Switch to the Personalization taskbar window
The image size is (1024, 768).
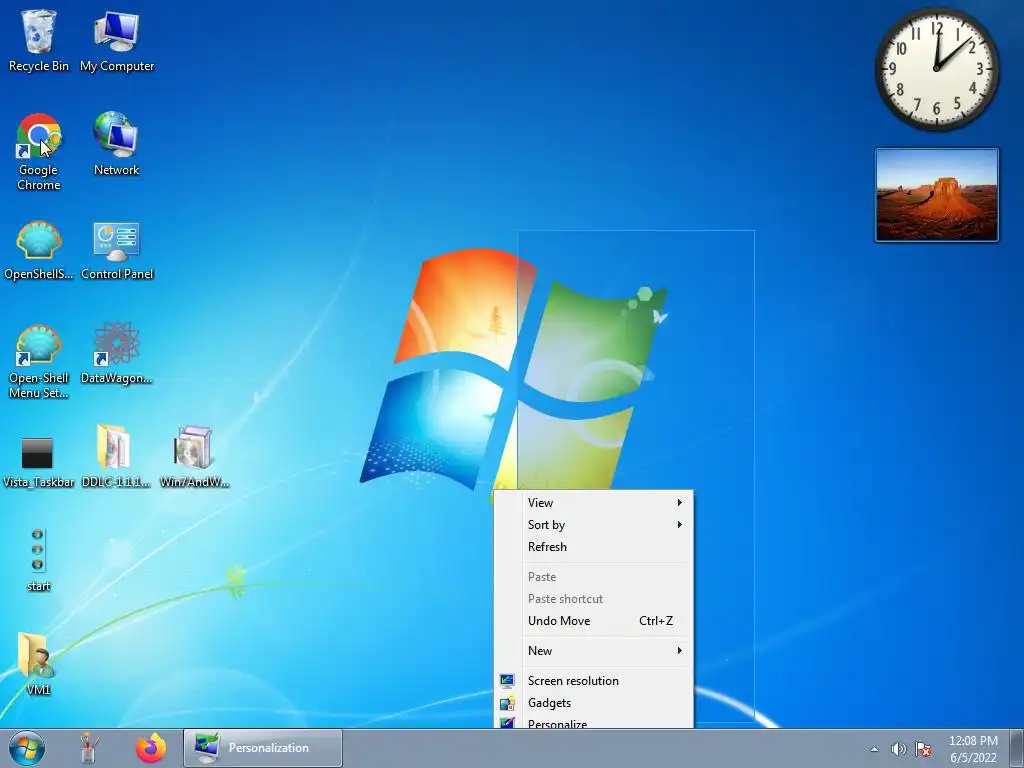click(263, 748)
